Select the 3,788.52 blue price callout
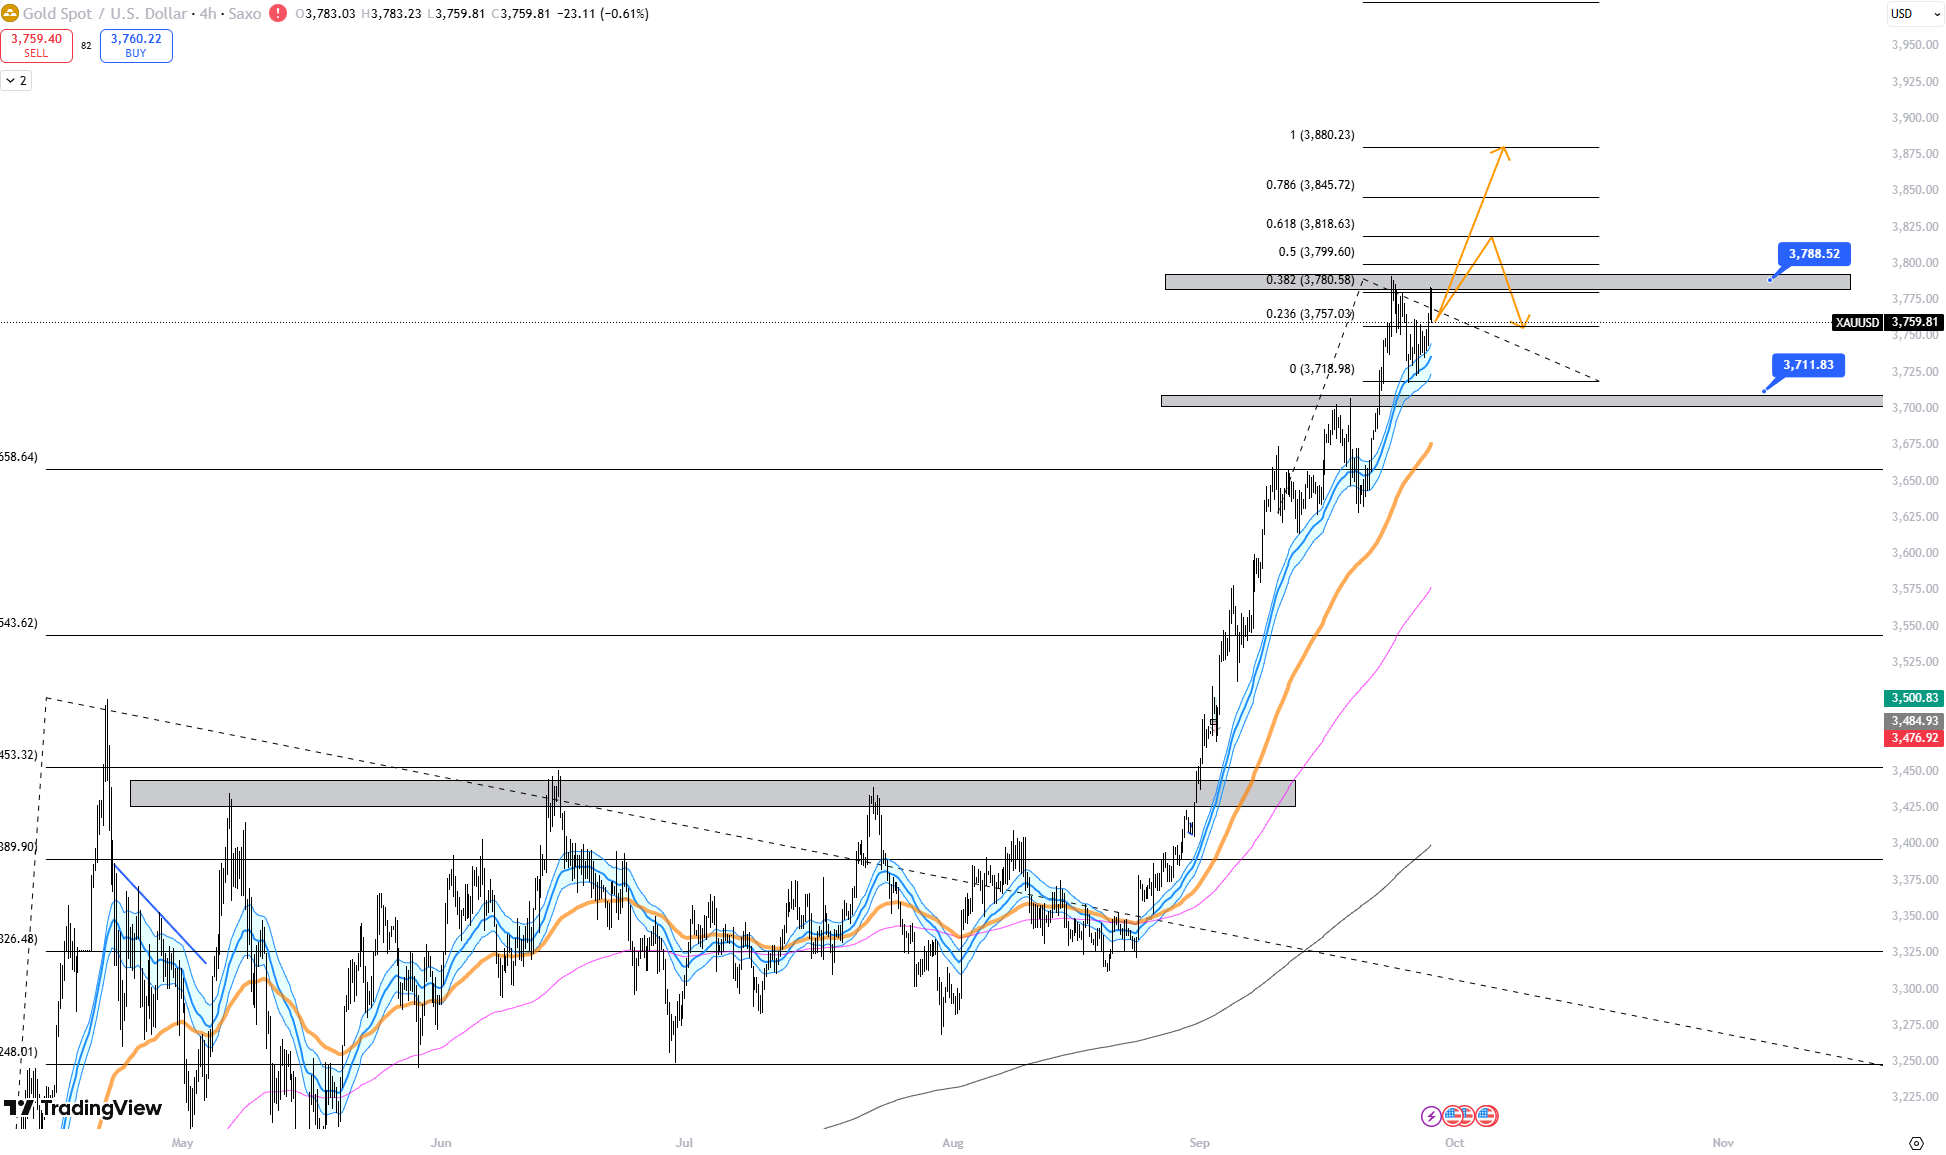This screenshot has height=1155, width=1946. point(1814,254)
